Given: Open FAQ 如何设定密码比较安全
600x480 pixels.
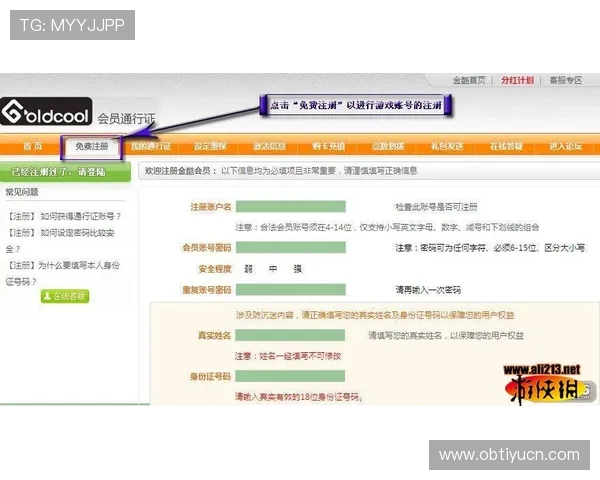Looking at the screenshot, I should click(x=60, y=241).
